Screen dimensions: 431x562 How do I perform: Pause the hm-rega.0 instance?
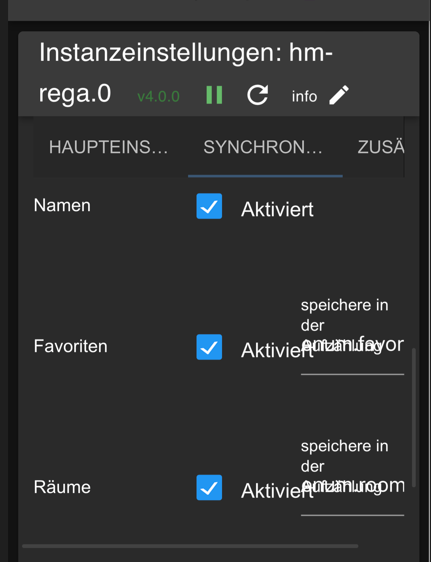click(214, 95)
